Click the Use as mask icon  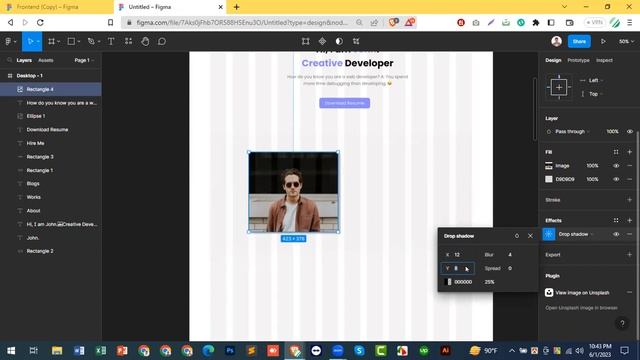pyautogui.click(x=339, y=41)
